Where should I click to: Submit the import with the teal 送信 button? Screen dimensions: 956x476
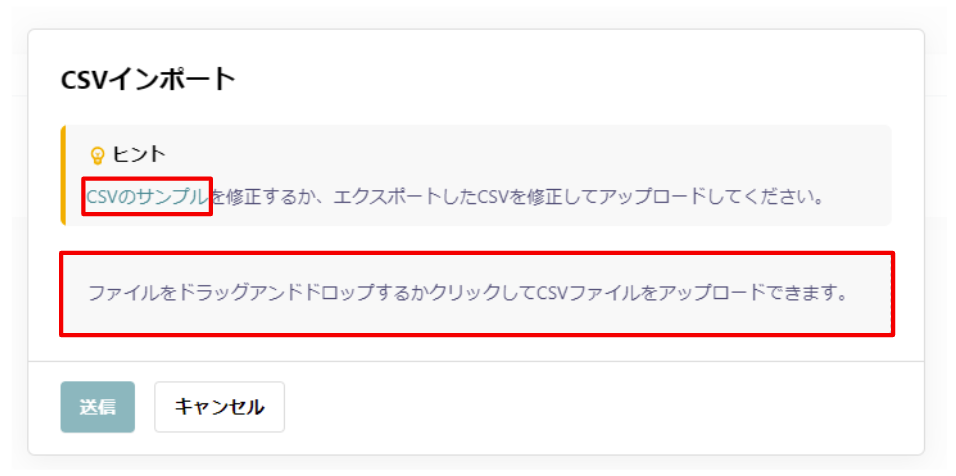pos(98,407)
